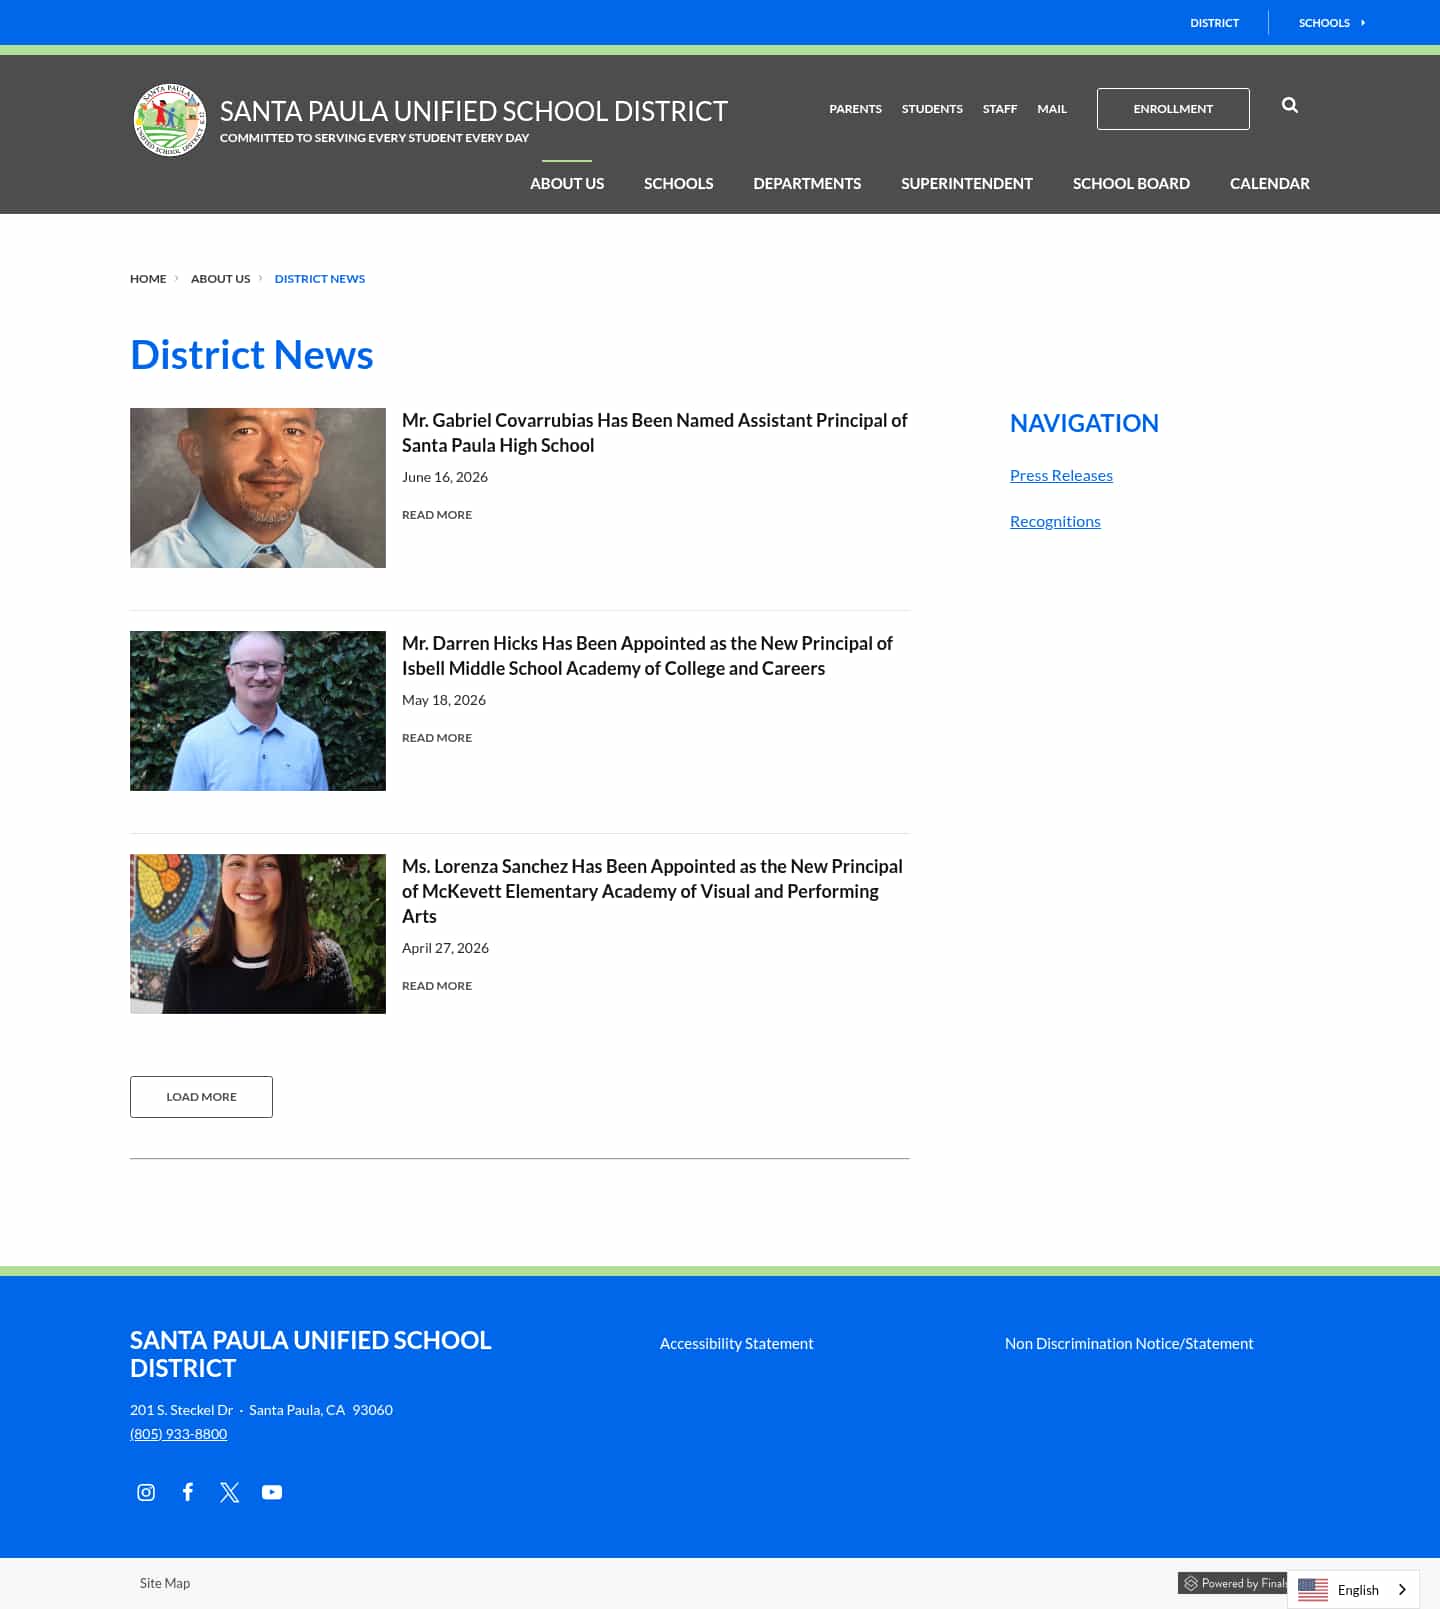Click the Load More button
This screenshot has width=1440, height=1609.
click(201, 1097)
